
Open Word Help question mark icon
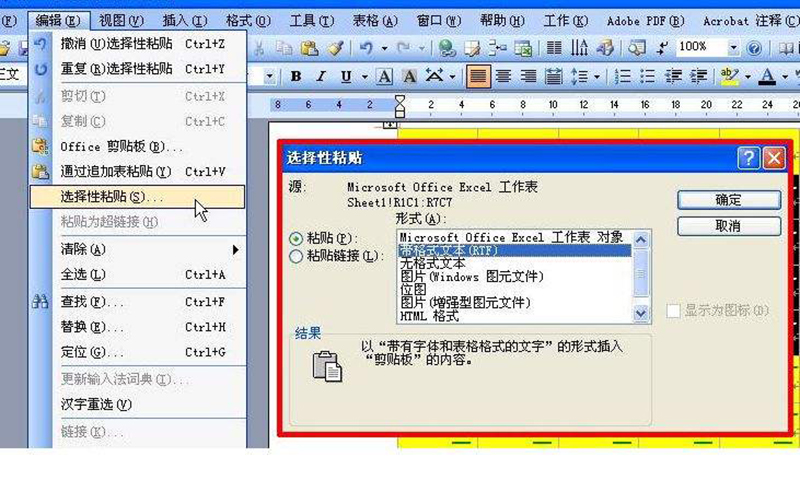coord(754,48)
